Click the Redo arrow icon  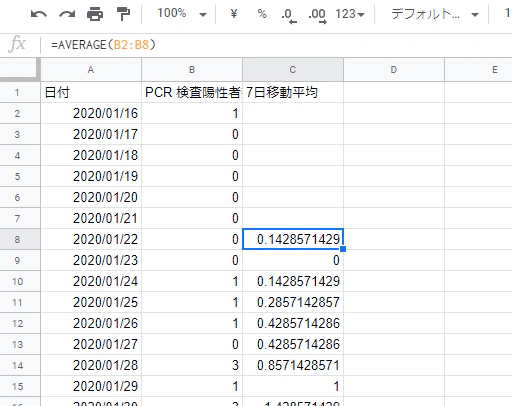[67, 14]
